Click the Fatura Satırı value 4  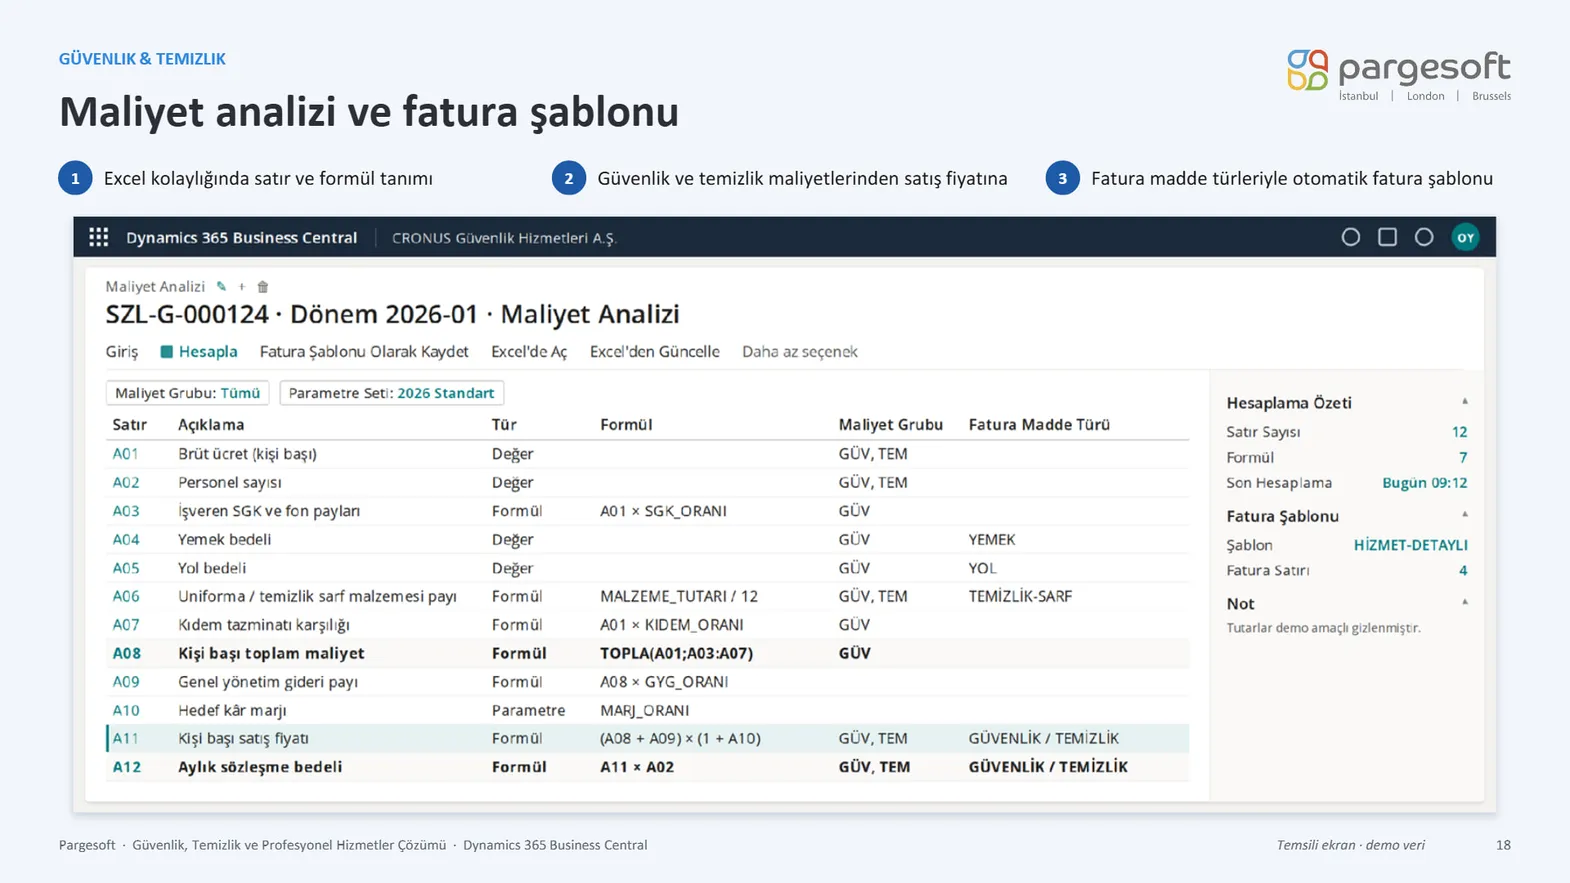click(x=1463, y=571)
